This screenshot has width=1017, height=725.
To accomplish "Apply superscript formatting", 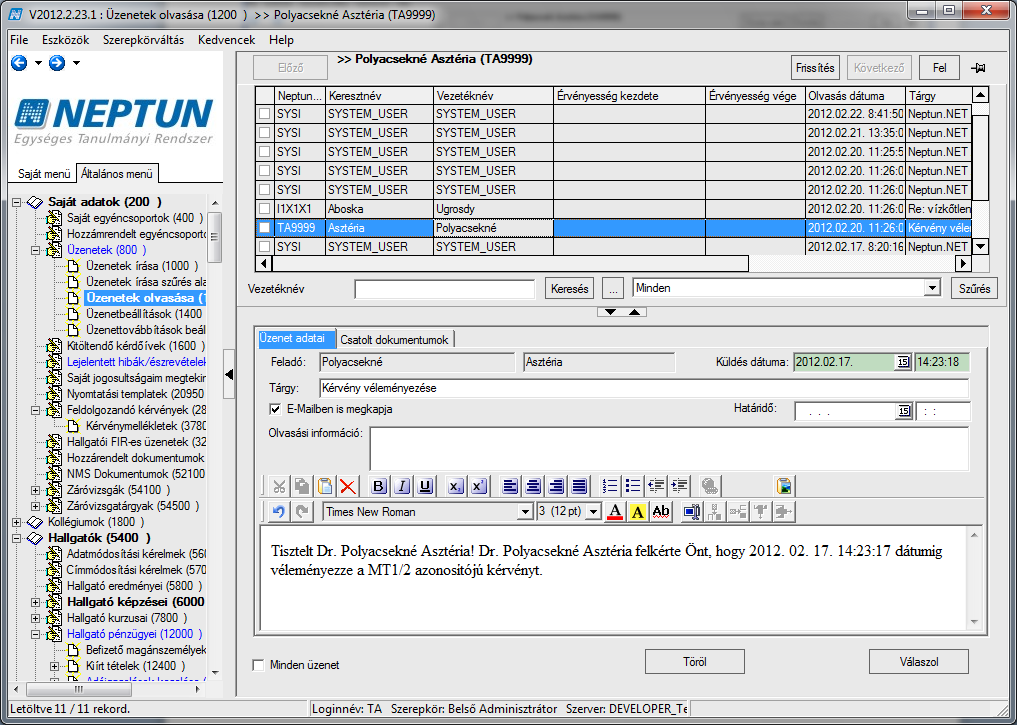I will [x=479, y=486].
